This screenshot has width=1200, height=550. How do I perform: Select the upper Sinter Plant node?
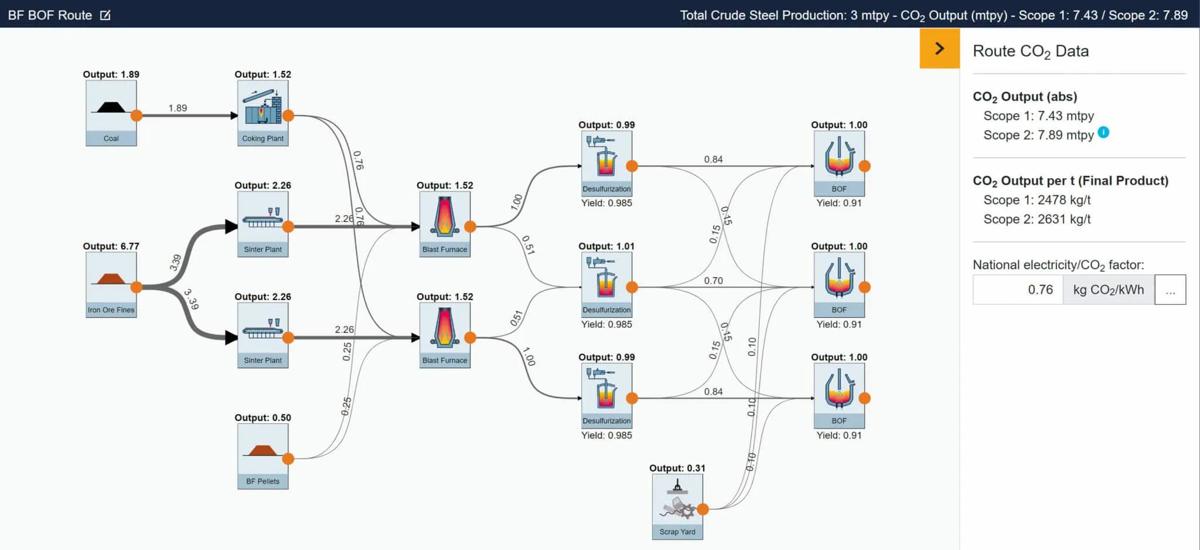263,224
